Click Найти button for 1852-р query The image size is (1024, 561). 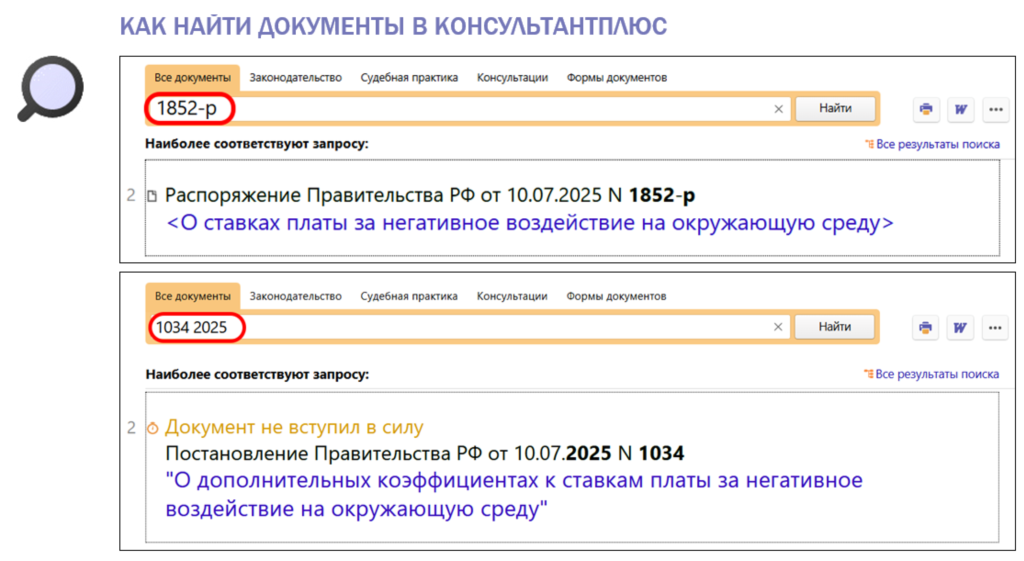pos(835,108)
